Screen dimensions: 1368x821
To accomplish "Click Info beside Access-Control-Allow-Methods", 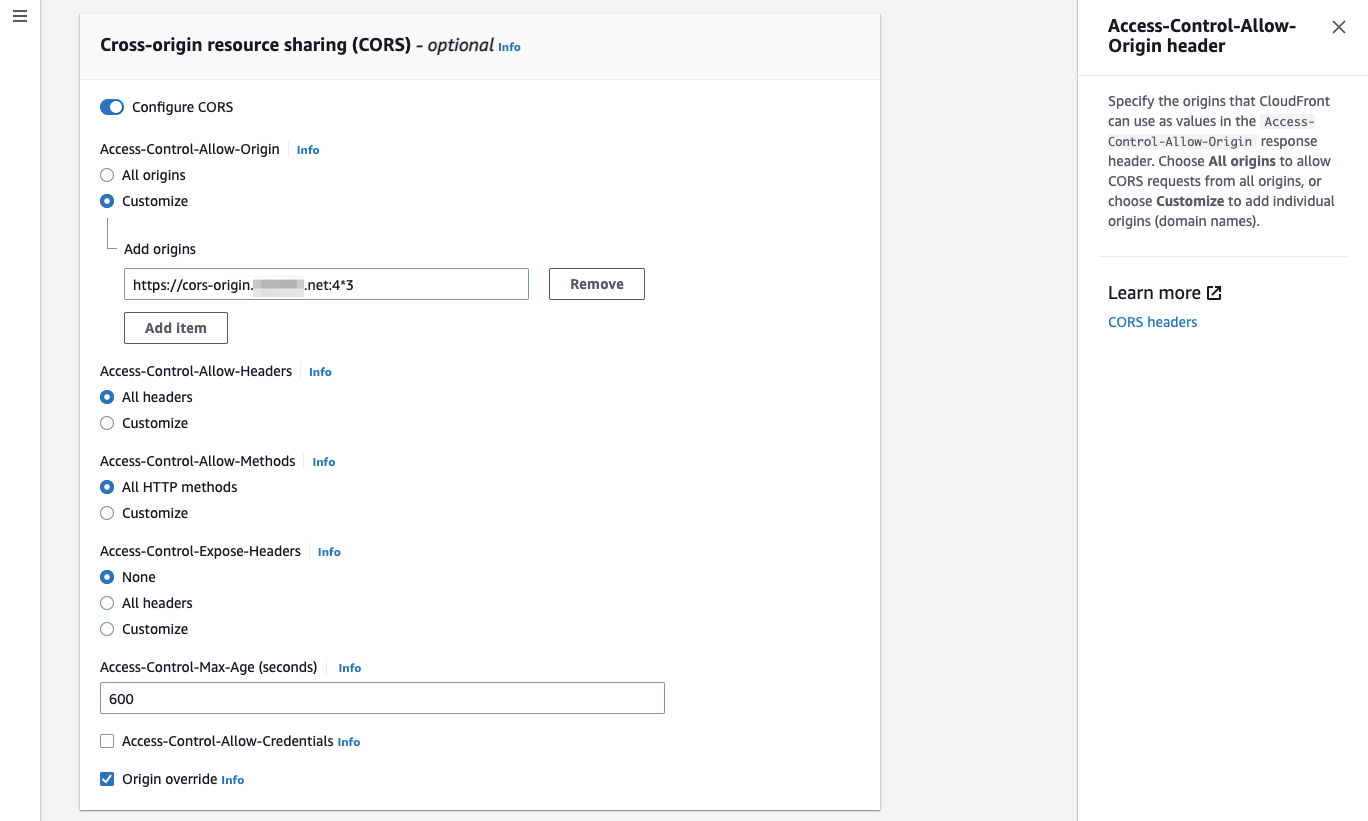I will [323, 462].
